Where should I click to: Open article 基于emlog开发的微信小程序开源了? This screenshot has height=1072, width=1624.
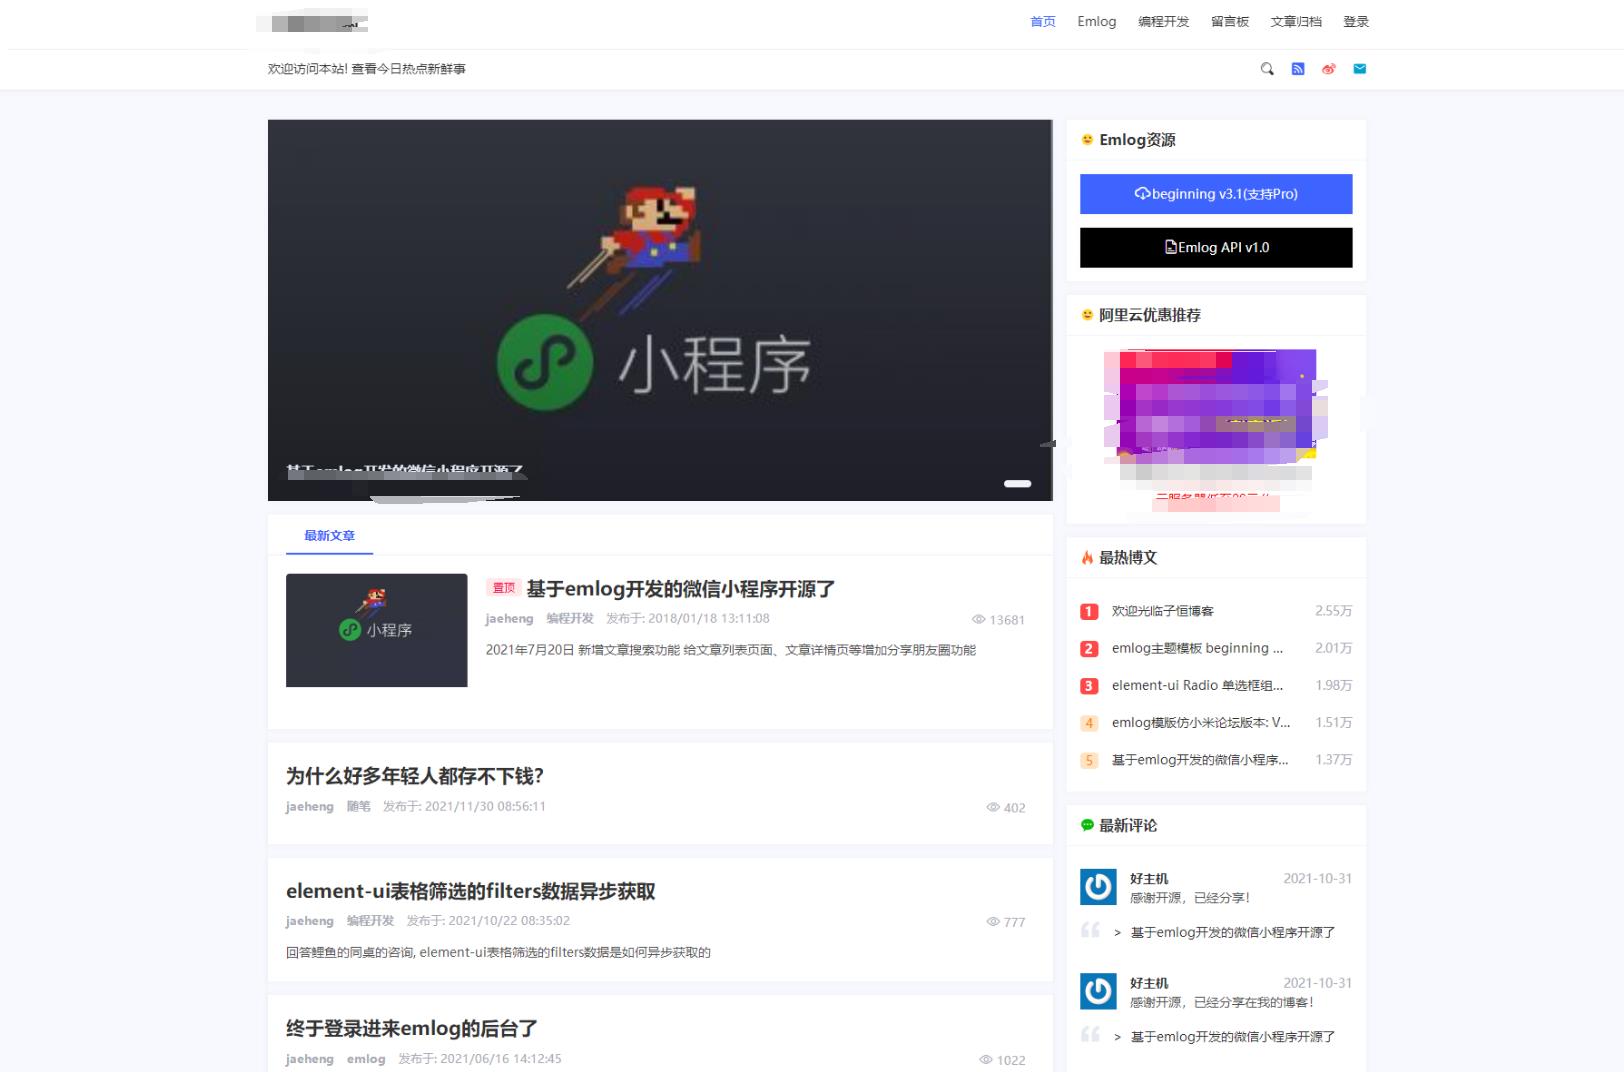(678, 589)
